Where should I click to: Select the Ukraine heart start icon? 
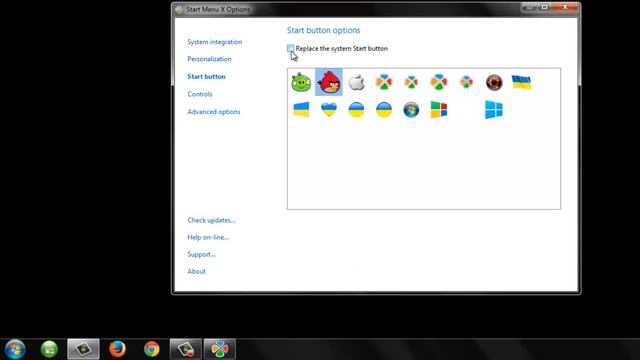point(329,110)
